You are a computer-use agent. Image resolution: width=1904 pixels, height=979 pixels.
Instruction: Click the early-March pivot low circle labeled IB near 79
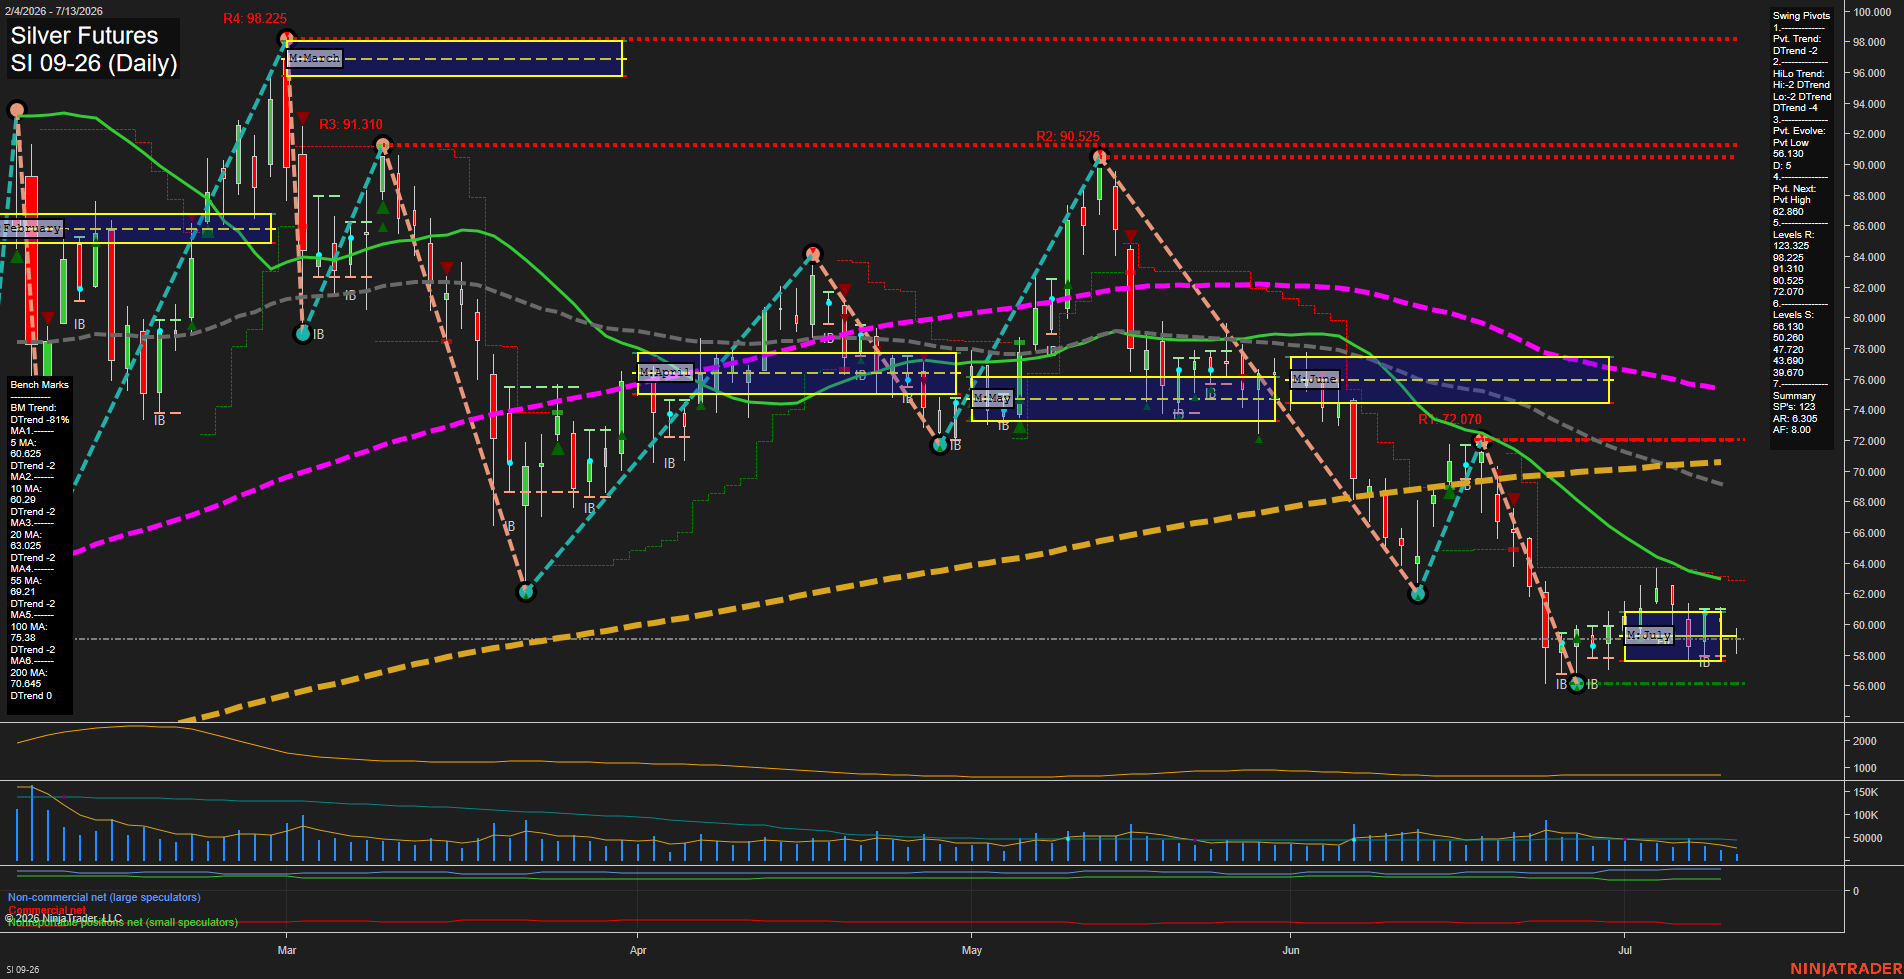point(303,334)
